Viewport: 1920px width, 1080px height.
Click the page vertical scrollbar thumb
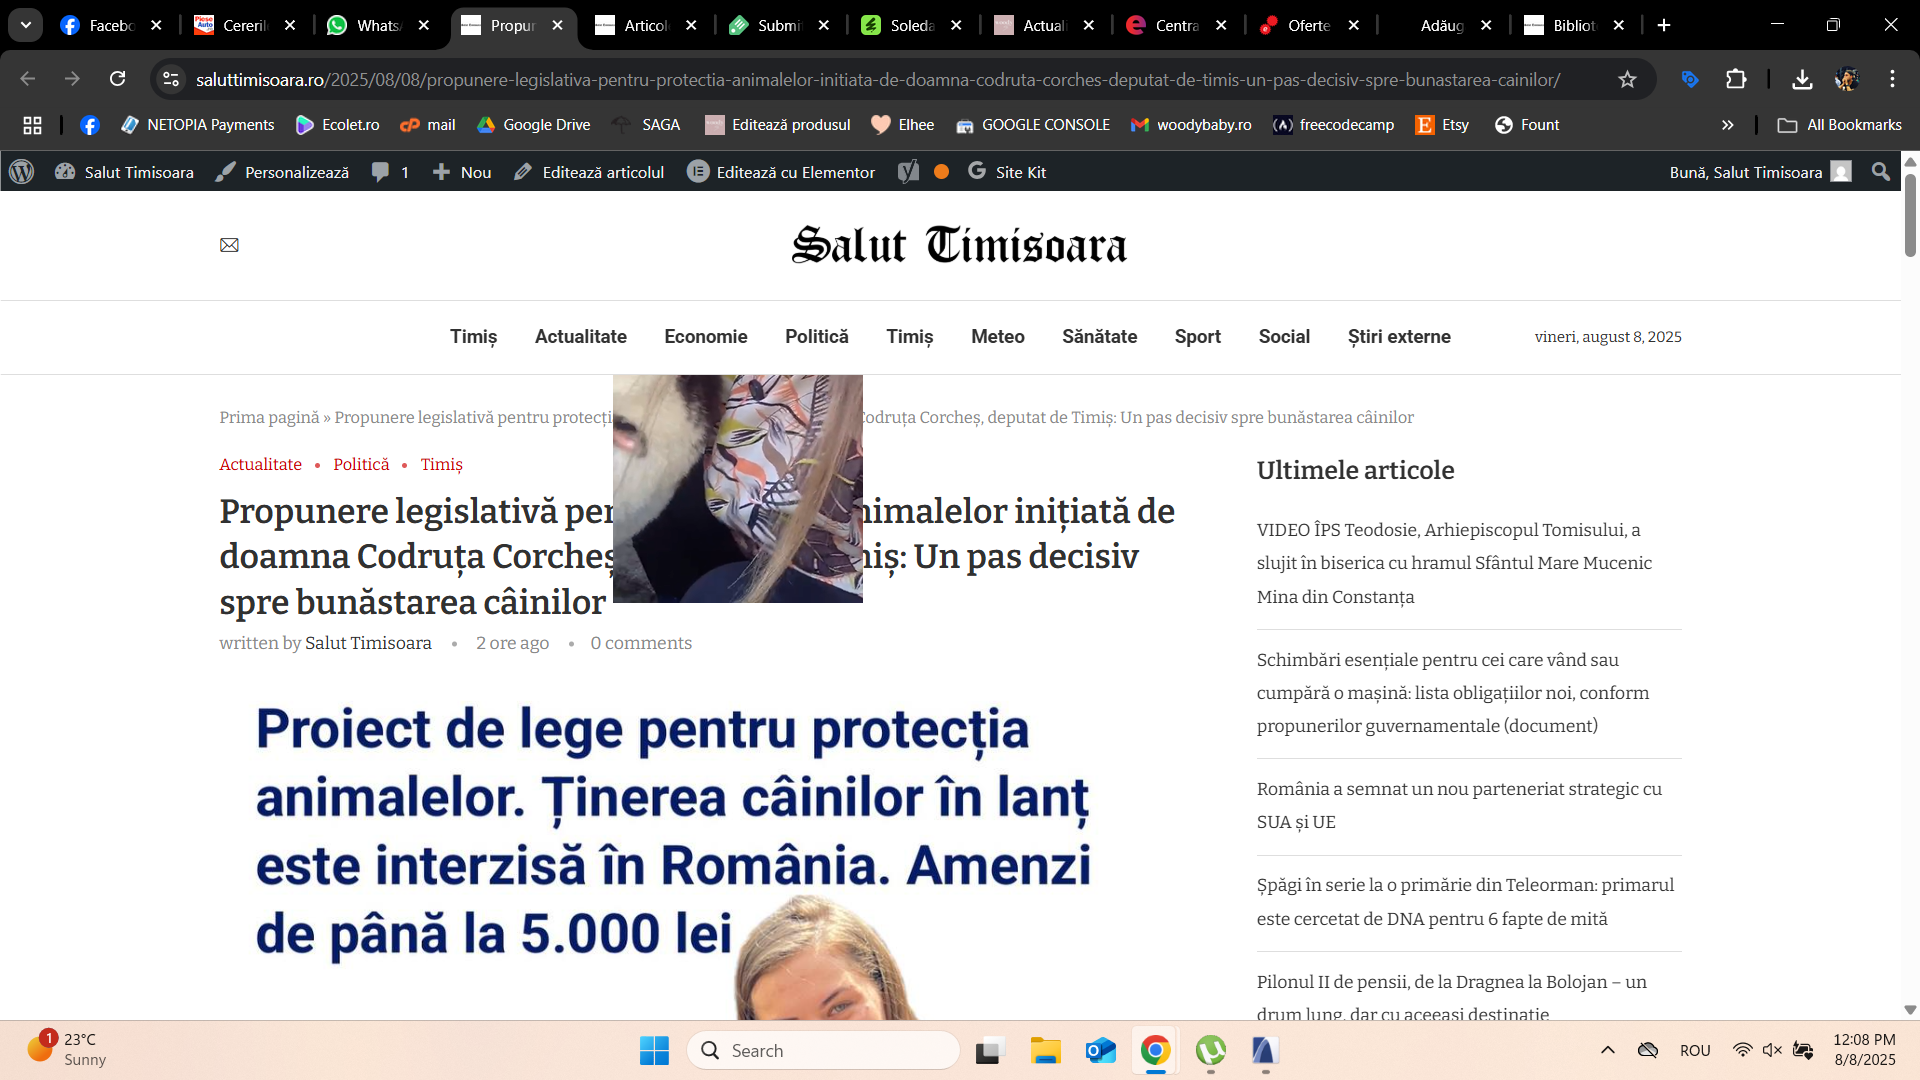(x=1910, y=215)
